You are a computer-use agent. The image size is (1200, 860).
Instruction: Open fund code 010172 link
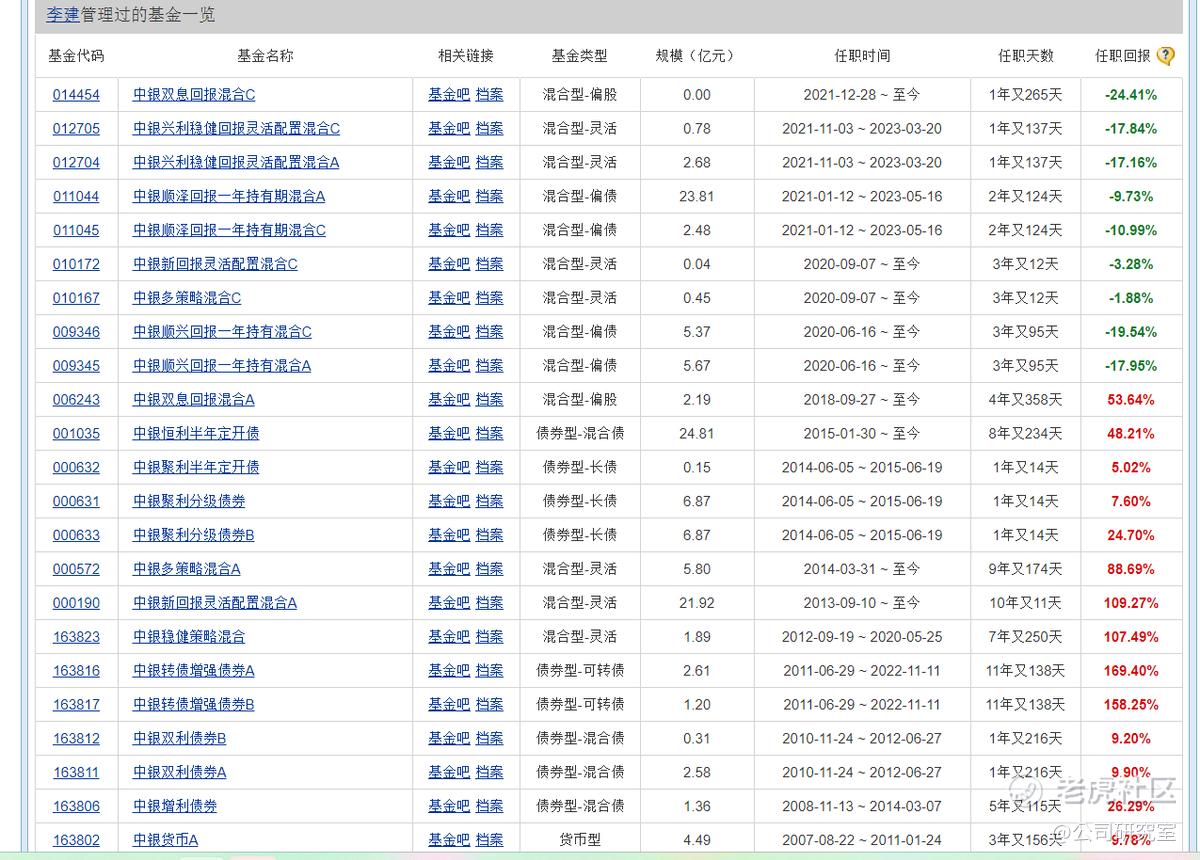(x=76, y=265)
